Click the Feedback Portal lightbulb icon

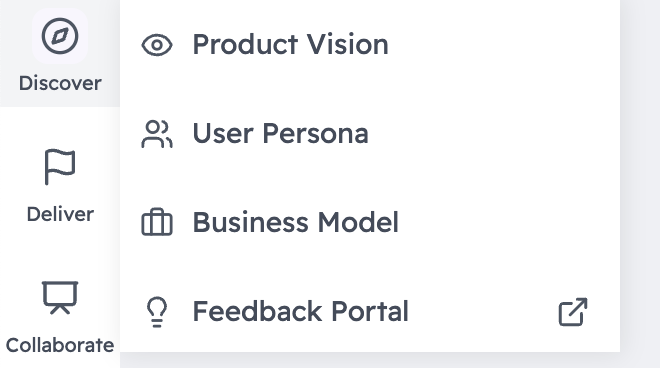pos(157,312)
